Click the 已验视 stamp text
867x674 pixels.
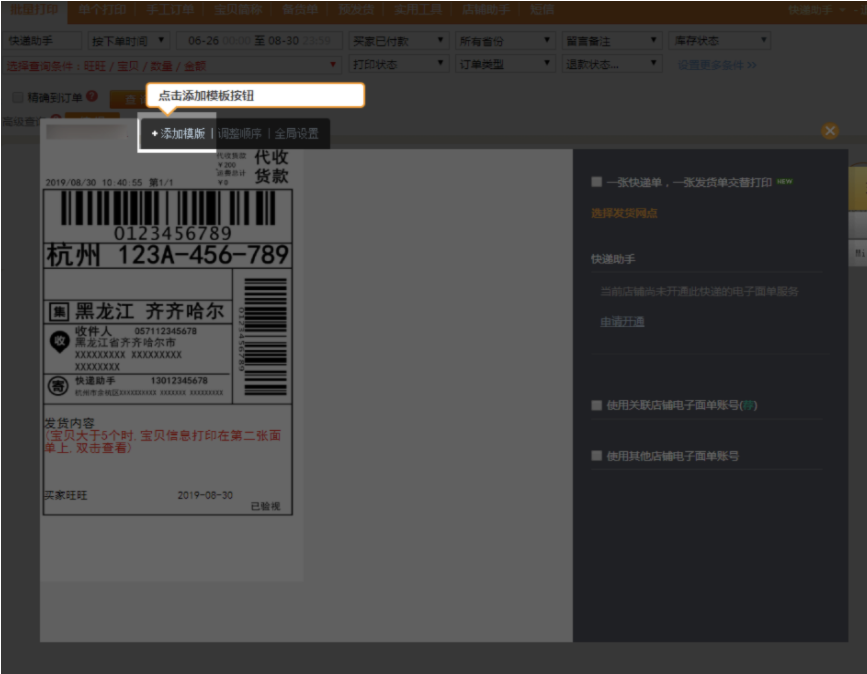[x=265, y=506]
